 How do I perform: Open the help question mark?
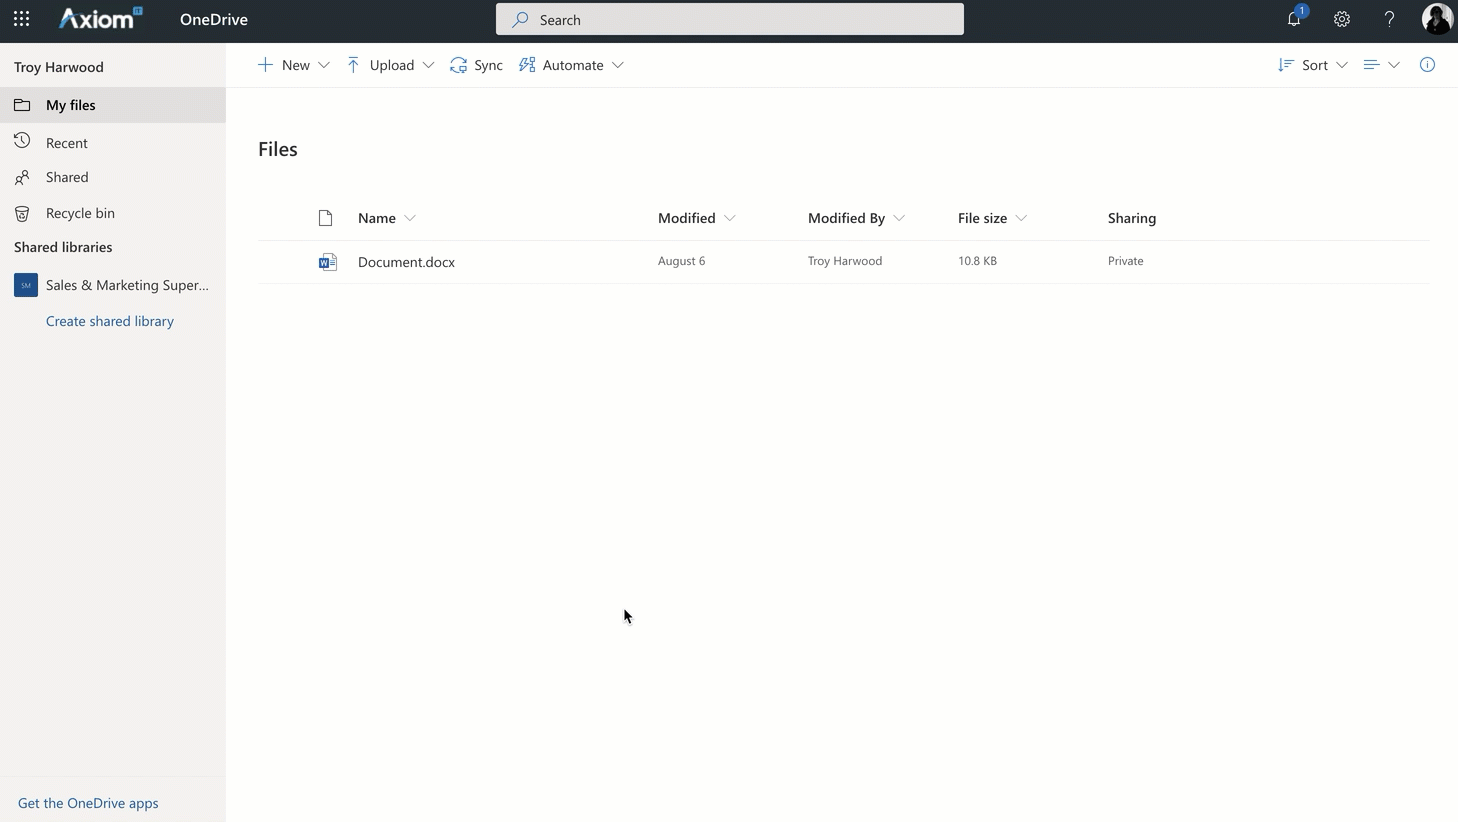[x=1389, y=19]
